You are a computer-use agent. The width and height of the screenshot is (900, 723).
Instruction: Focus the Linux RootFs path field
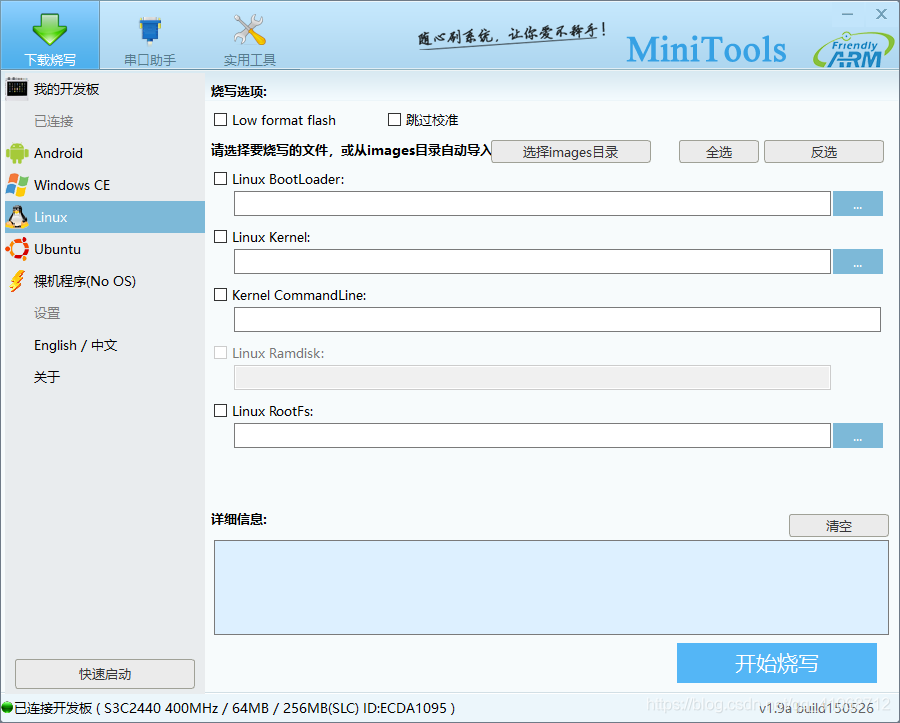(x=532, y=436)
